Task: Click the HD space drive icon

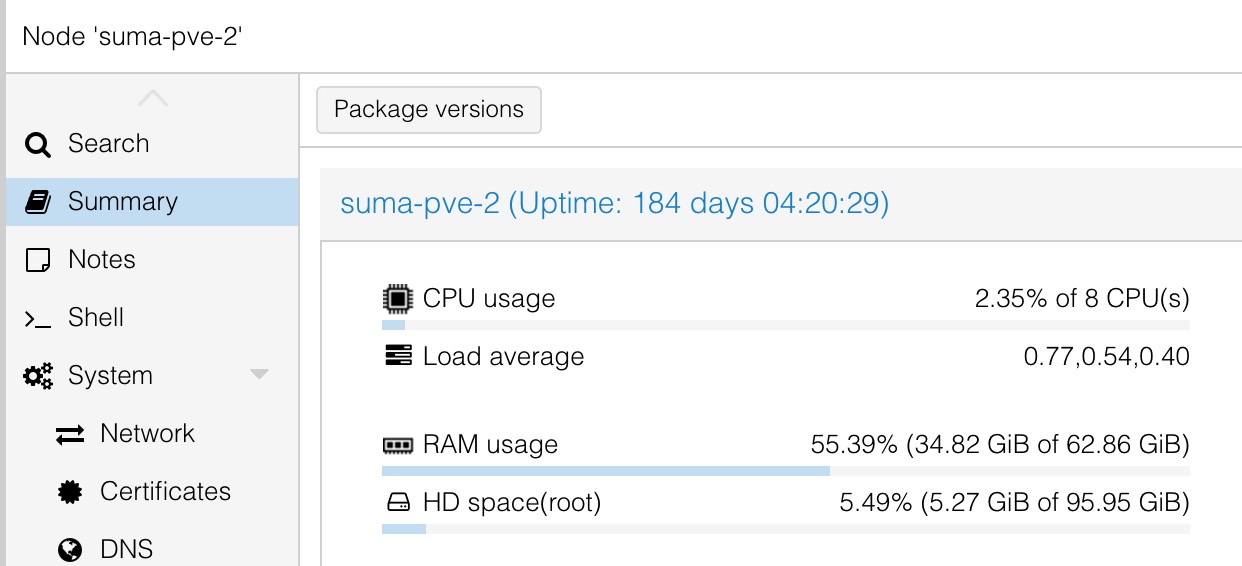Action: click(398, 502)
